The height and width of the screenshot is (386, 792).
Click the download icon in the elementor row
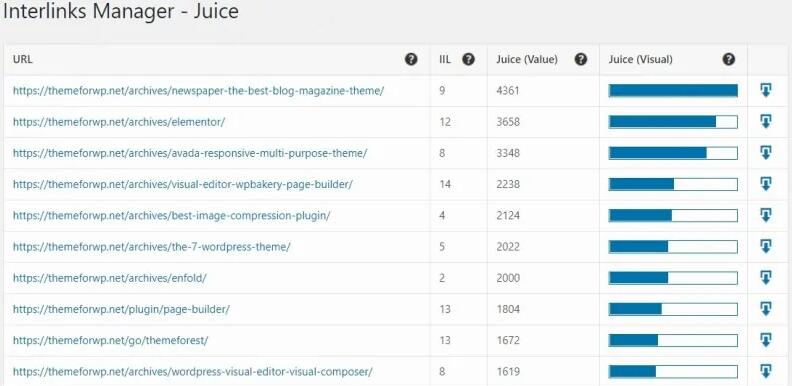tap(766, 122)
